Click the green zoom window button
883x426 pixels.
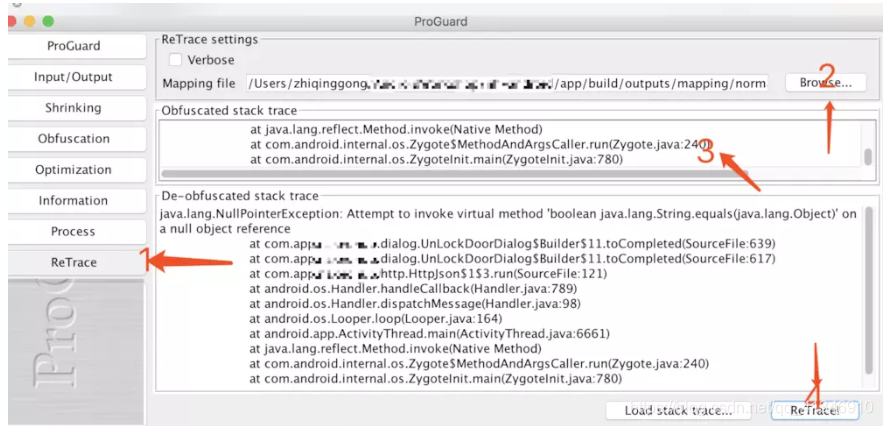click(x=48, y=21)
